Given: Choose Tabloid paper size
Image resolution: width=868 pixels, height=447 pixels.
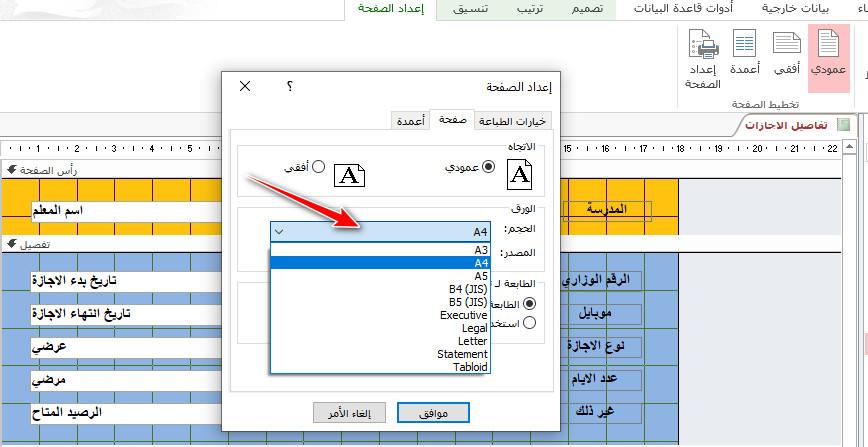Looking at the screenshot, I should click(x=380, y=367).
